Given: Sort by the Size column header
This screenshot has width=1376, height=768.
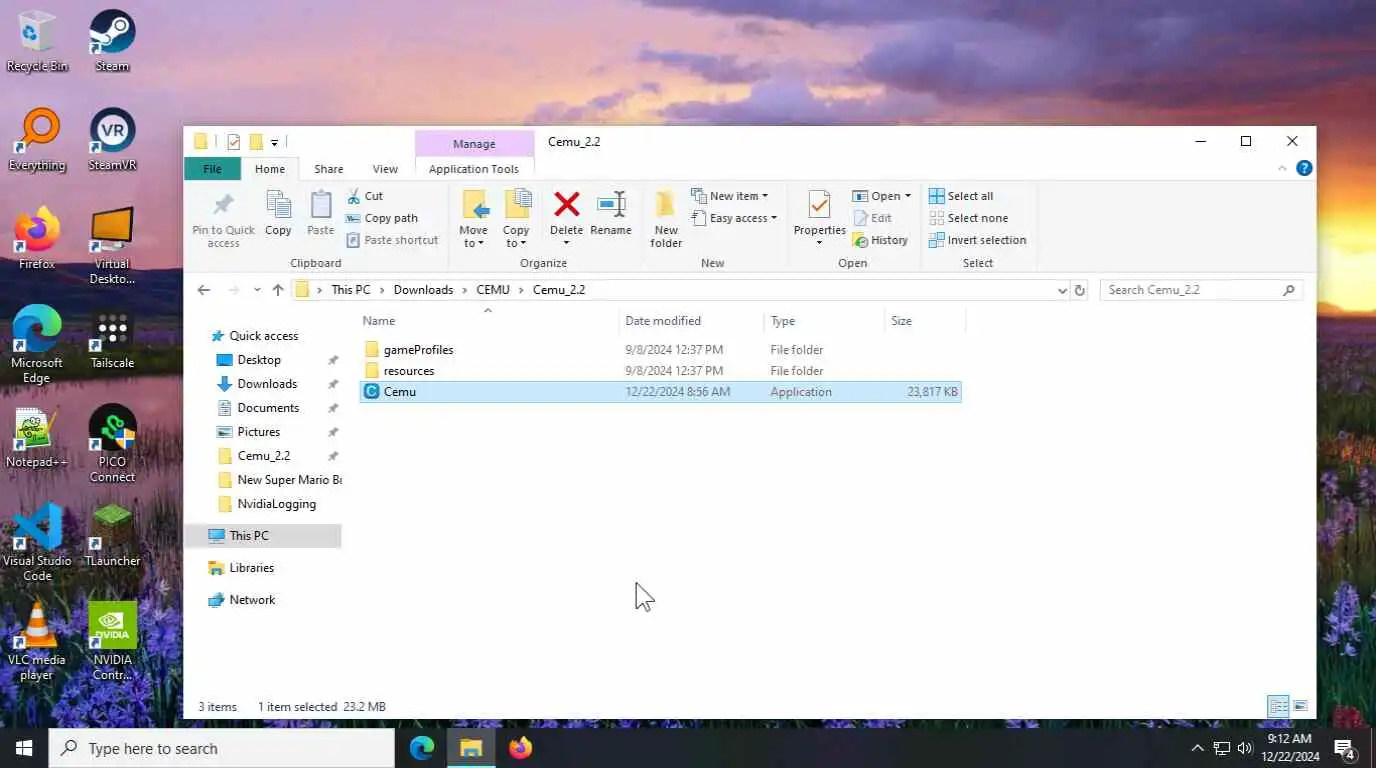Looking at the screenshot, I should click(x=925, y=321).
